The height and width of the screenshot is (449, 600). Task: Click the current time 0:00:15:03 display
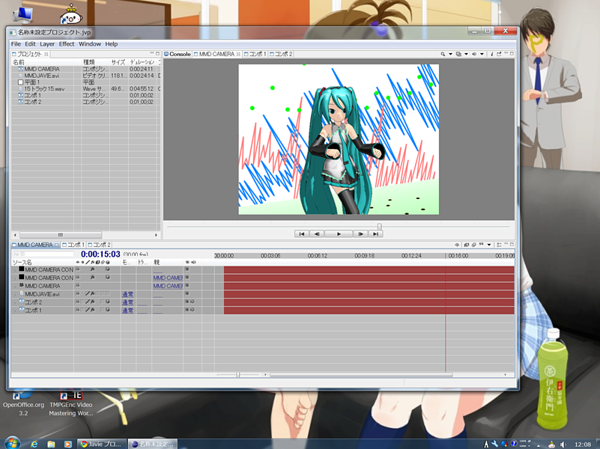pyautogui.click(x=100, y=254)
